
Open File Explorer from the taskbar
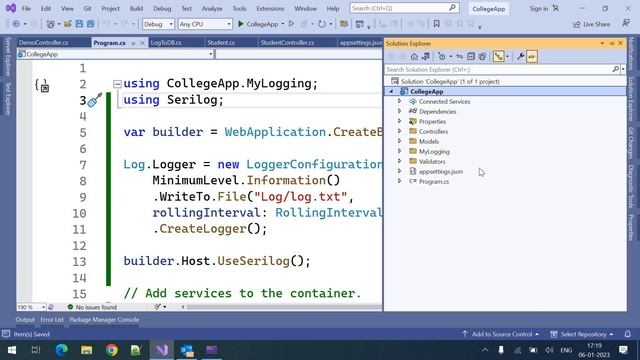tap(87, 350)
